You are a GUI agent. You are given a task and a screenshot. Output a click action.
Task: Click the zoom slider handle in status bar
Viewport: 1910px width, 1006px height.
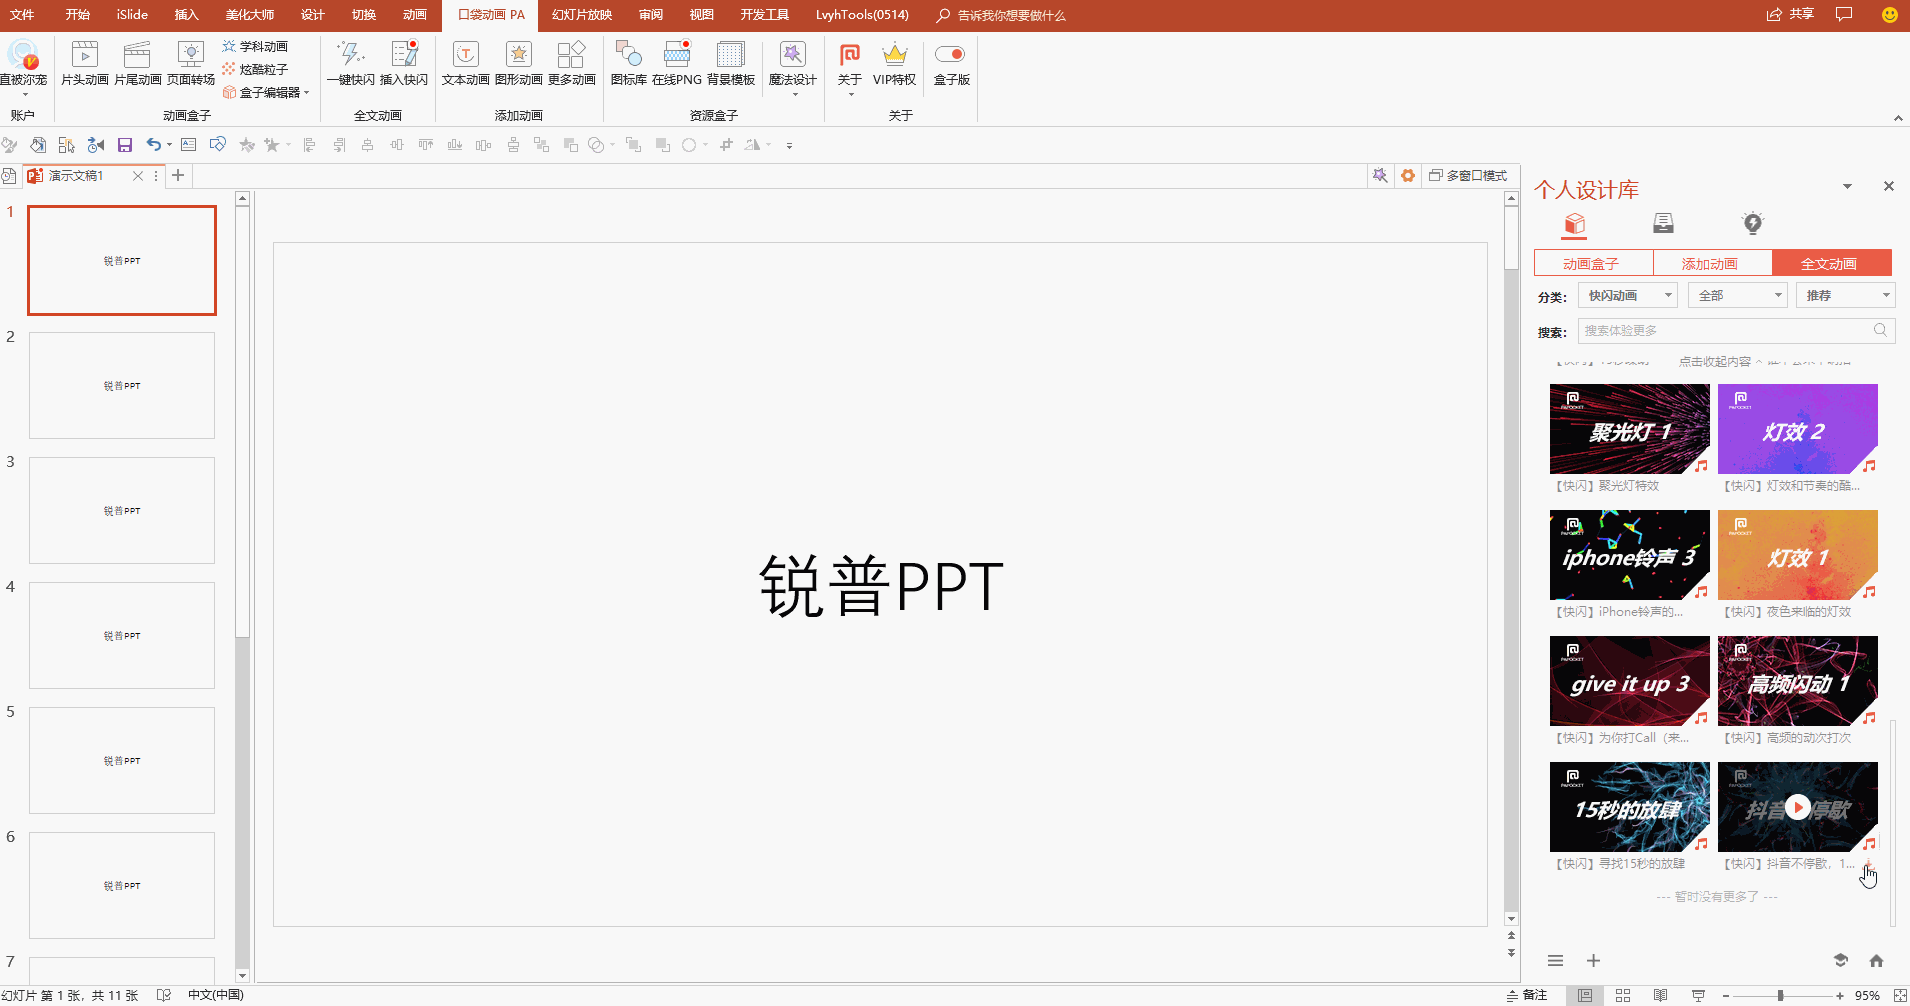click(1780, 996)
